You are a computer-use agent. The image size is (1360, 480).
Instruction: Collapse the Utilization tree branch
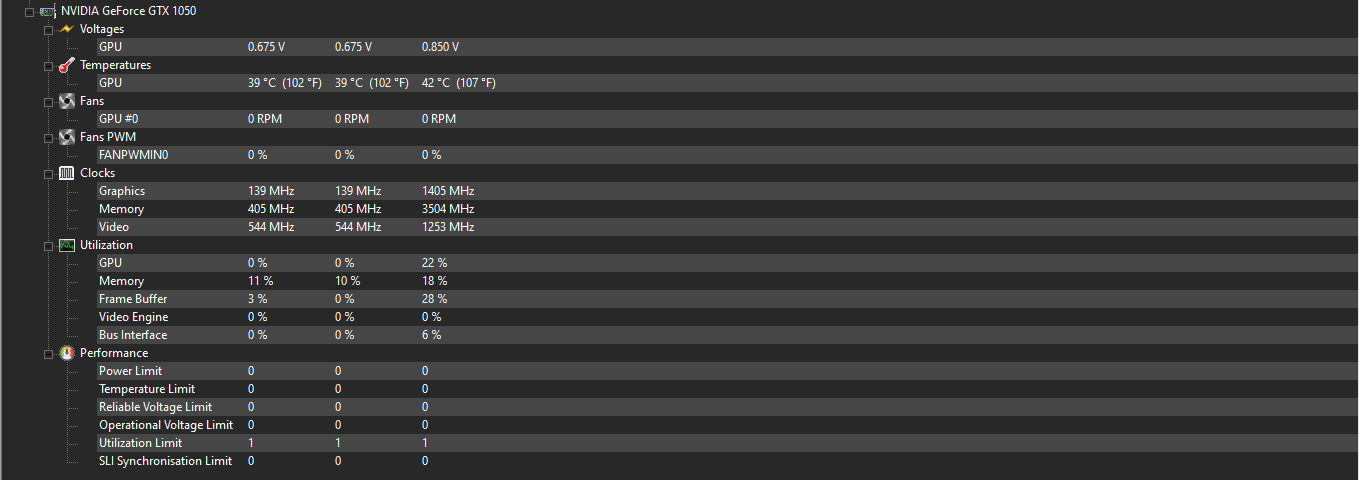pos(48,246)
